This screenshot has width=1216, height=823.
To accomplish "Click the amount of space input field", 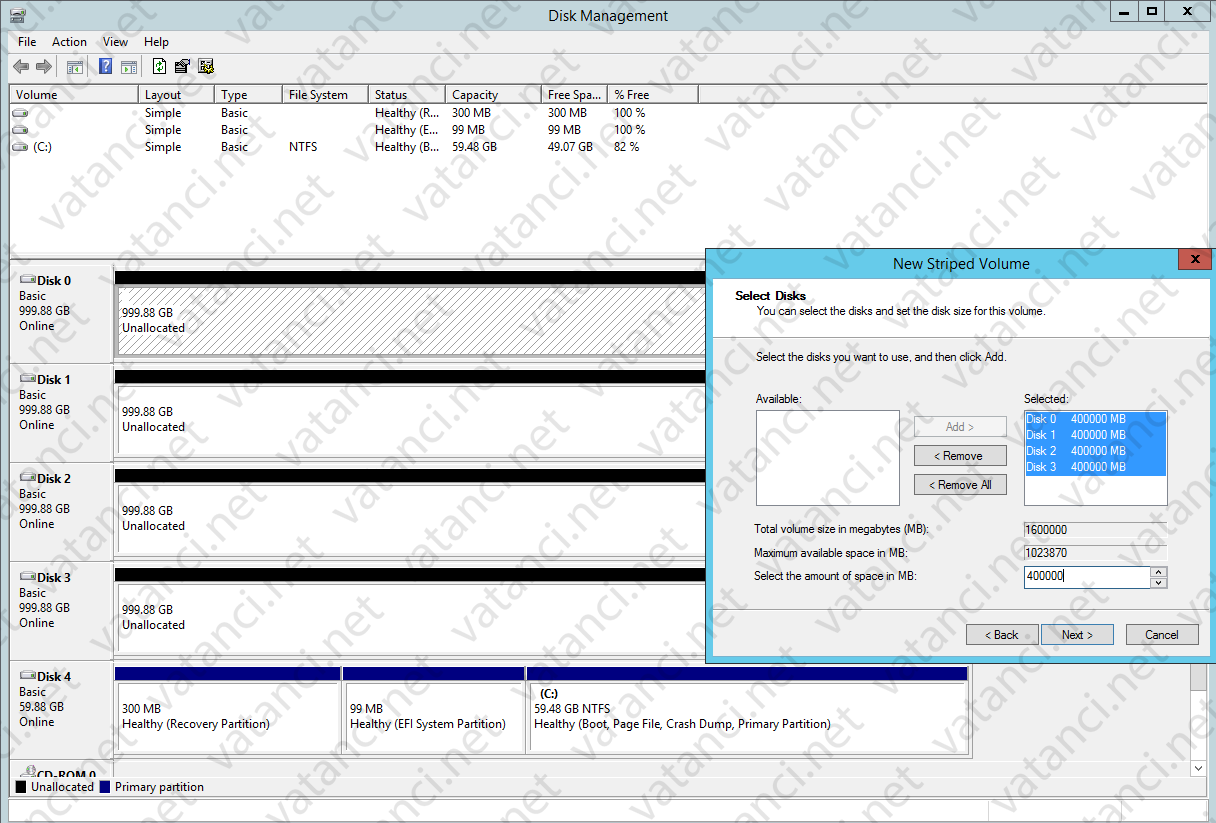I will [1085, 576].
